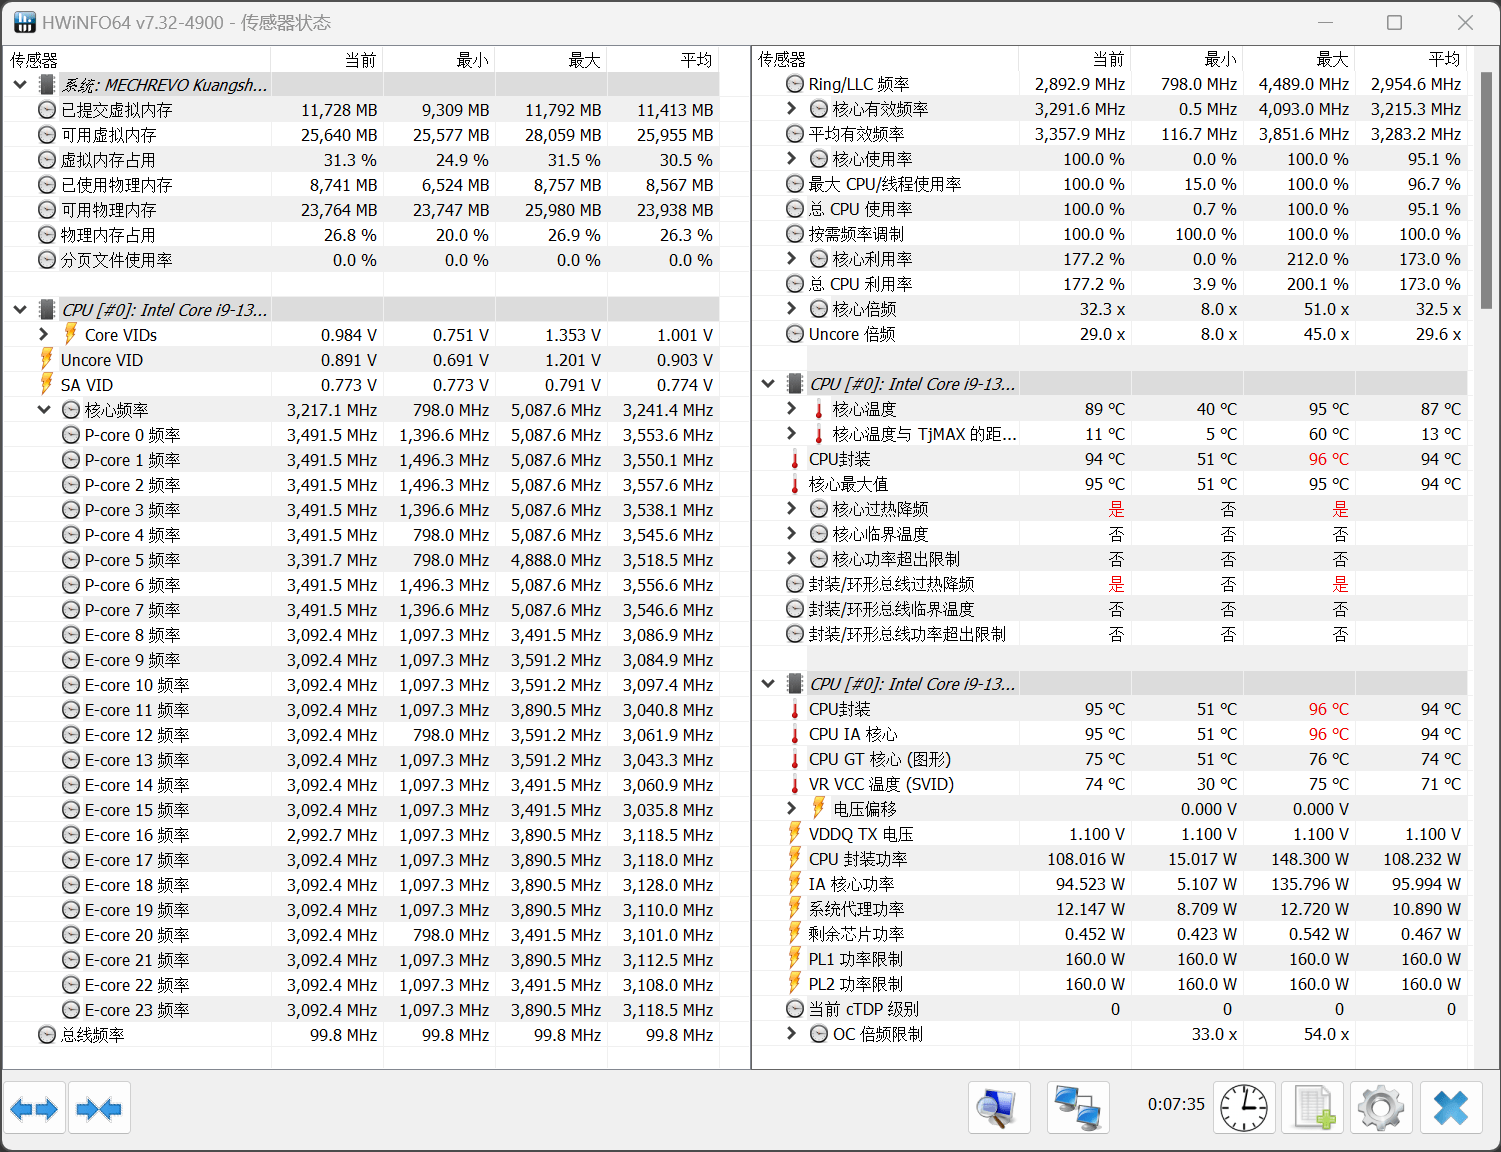Screen dimensions: 1501x1152
Task: Expand the 核心倍频 row
Action: coord(792,309)
